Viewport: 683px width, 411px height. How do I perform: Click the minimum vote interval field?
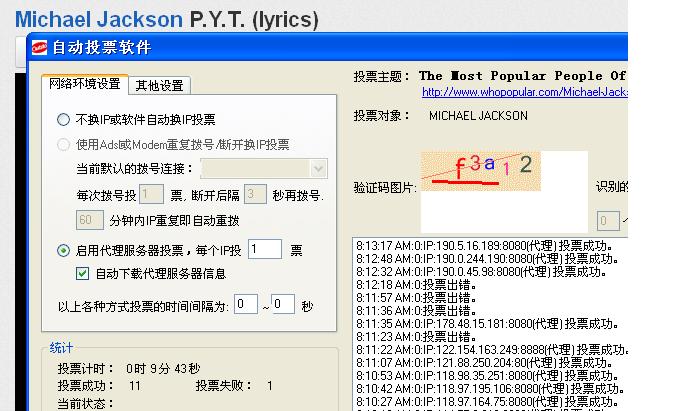245,304
